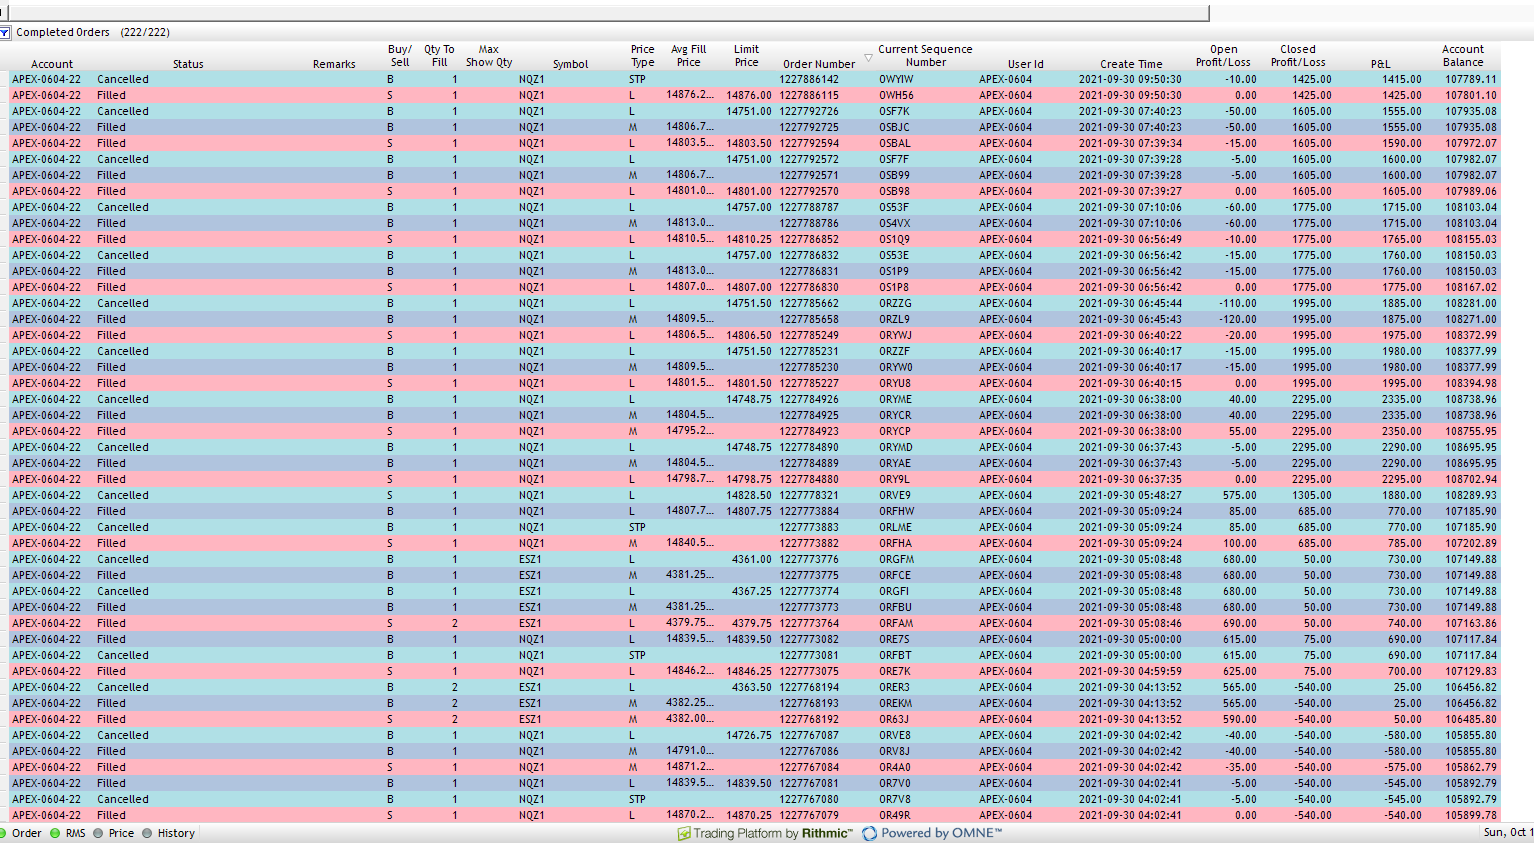Click the limit price 4367.25 cell
The width and height of the screenshot is (1534, 843).
751,591
